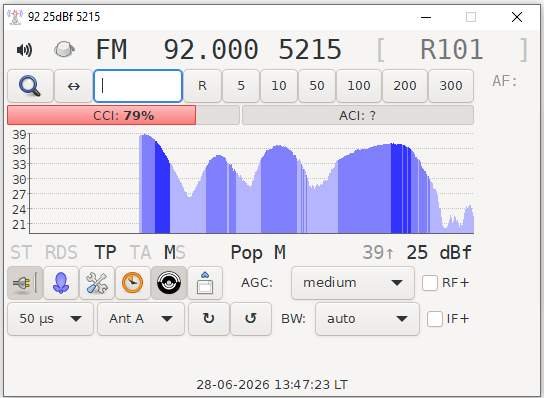Rotate antenna clockwise button
This screenshot has width=544, height=398.
click(x=209, y=319)
